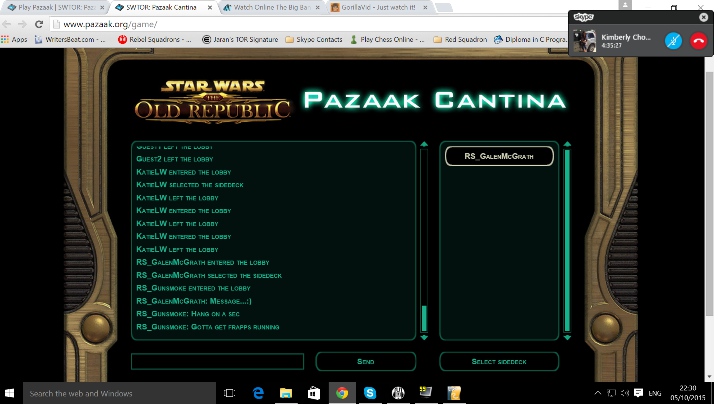Click the Select Sidedeck button
The image size is (718, 404).
[x=499, y=361]
